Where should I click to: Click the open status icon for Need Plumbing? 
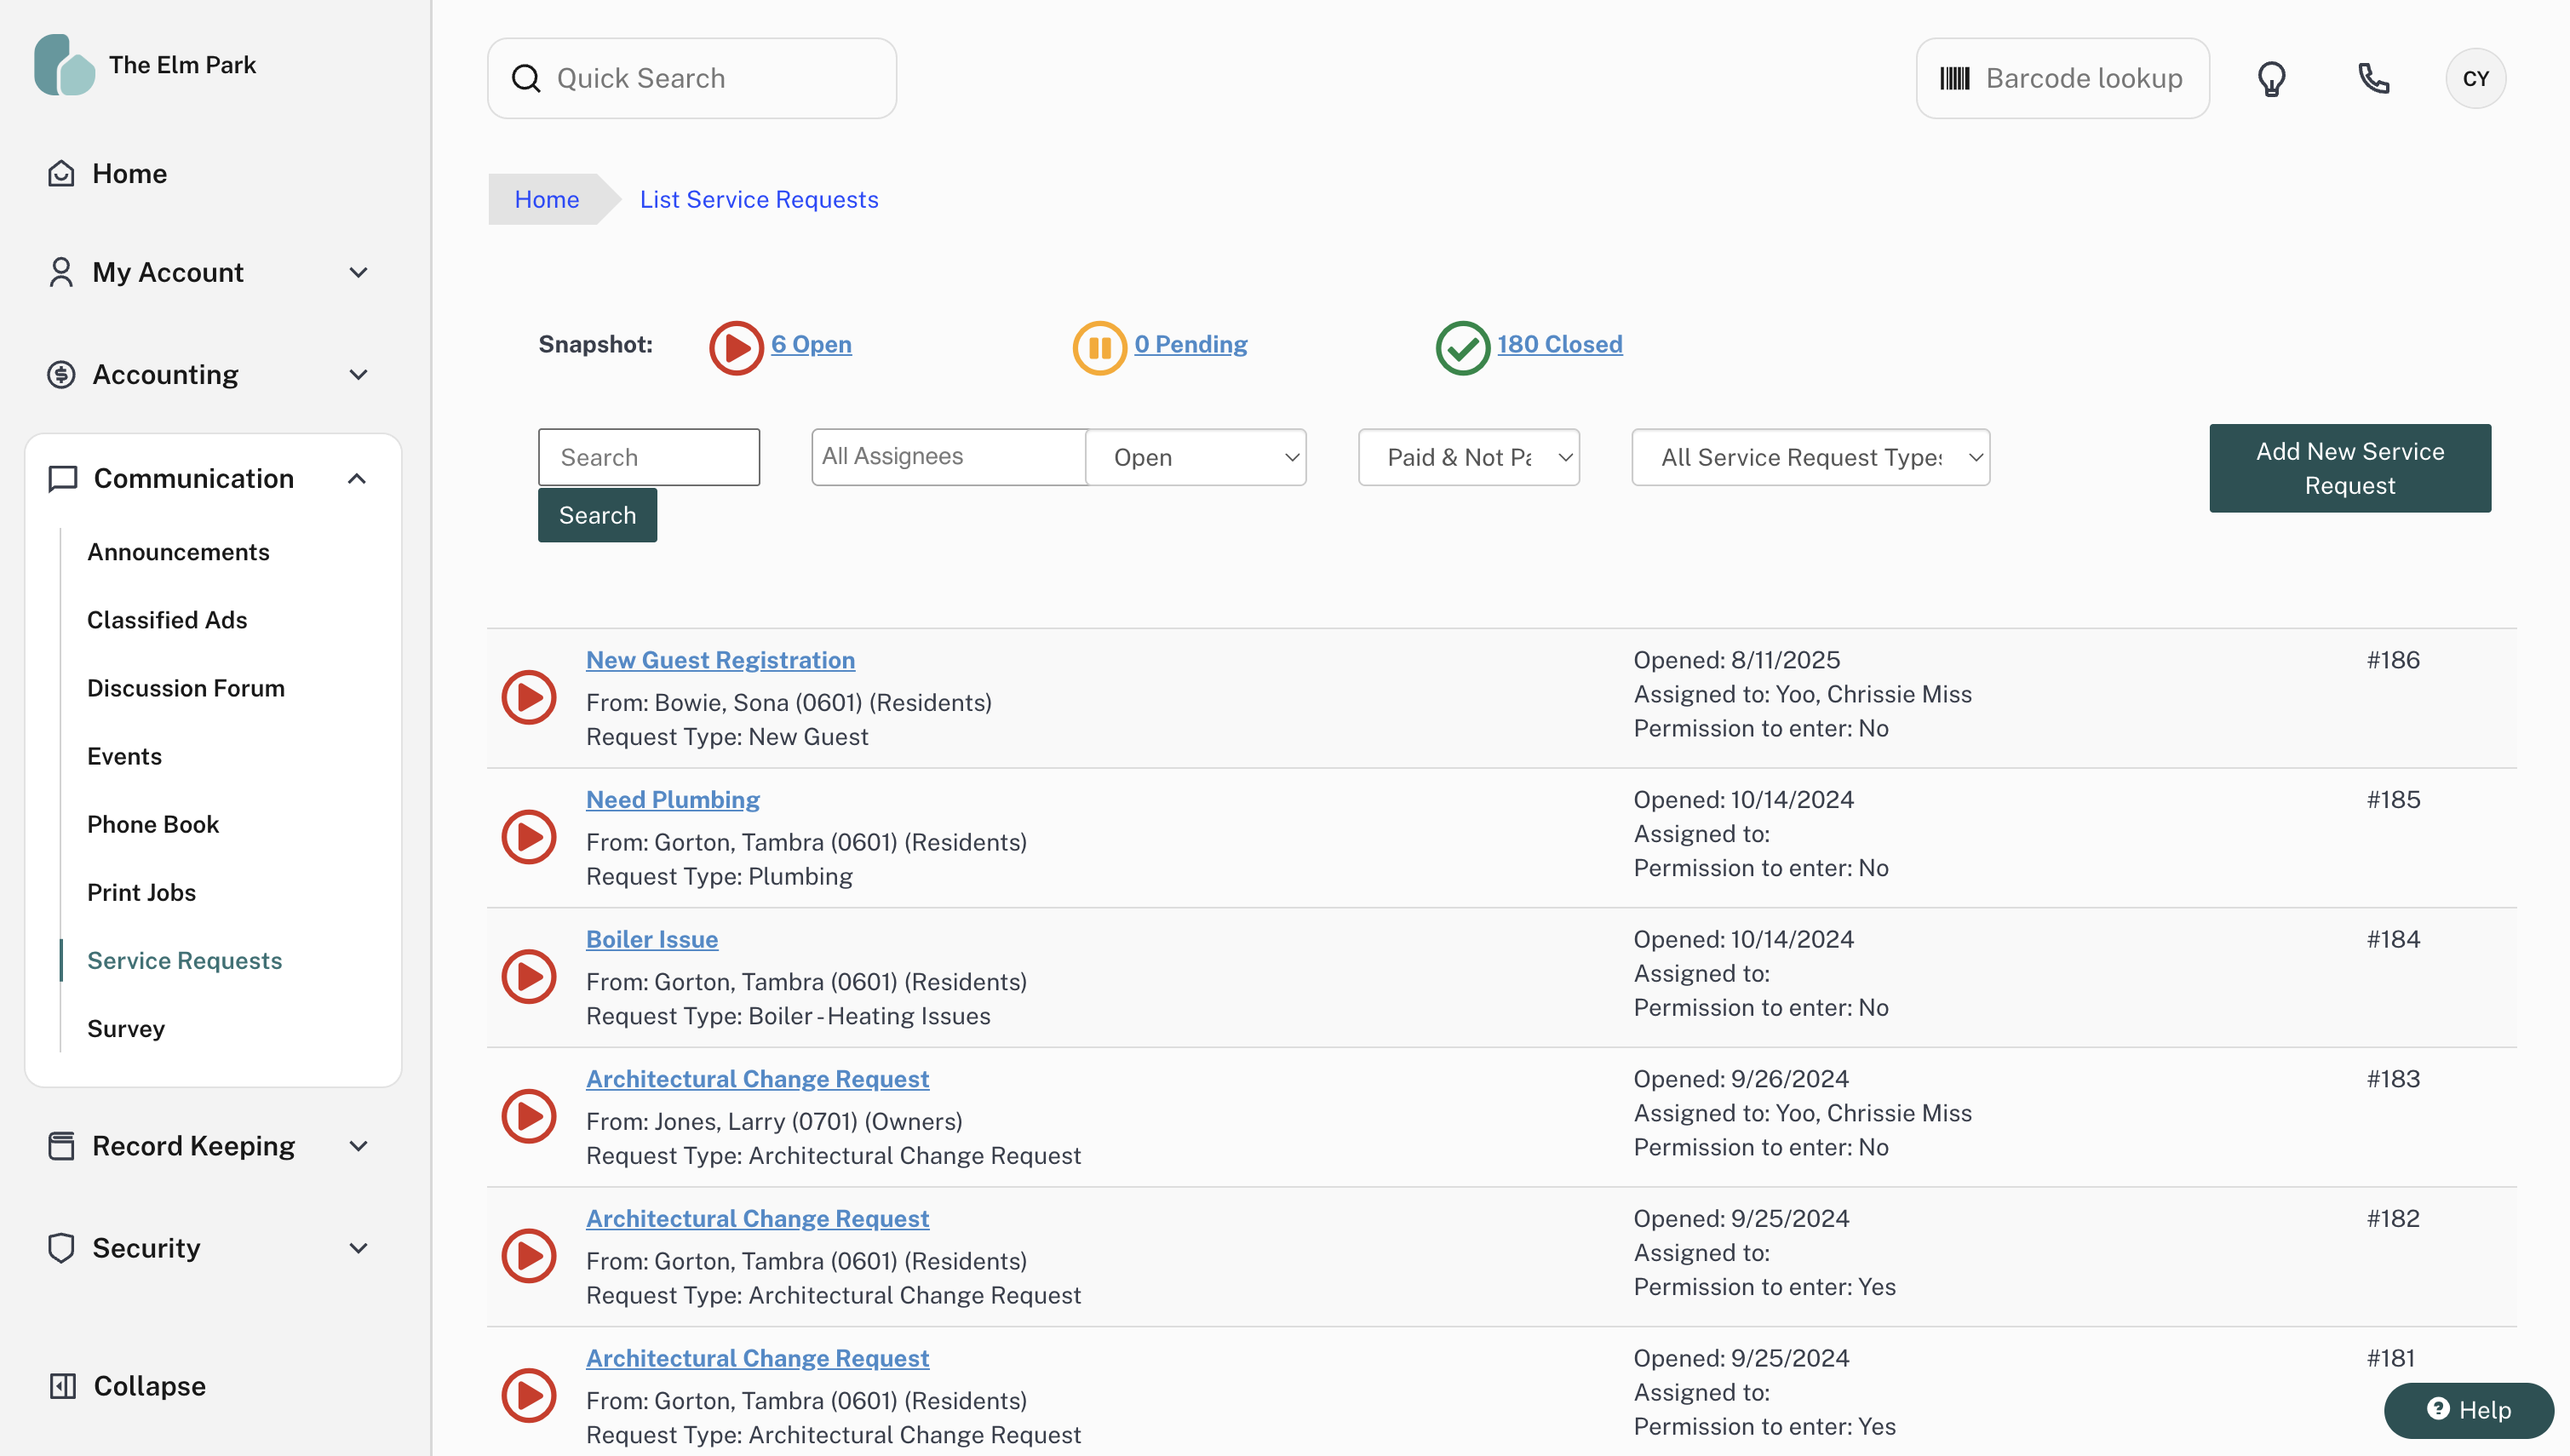pos(528,836)
